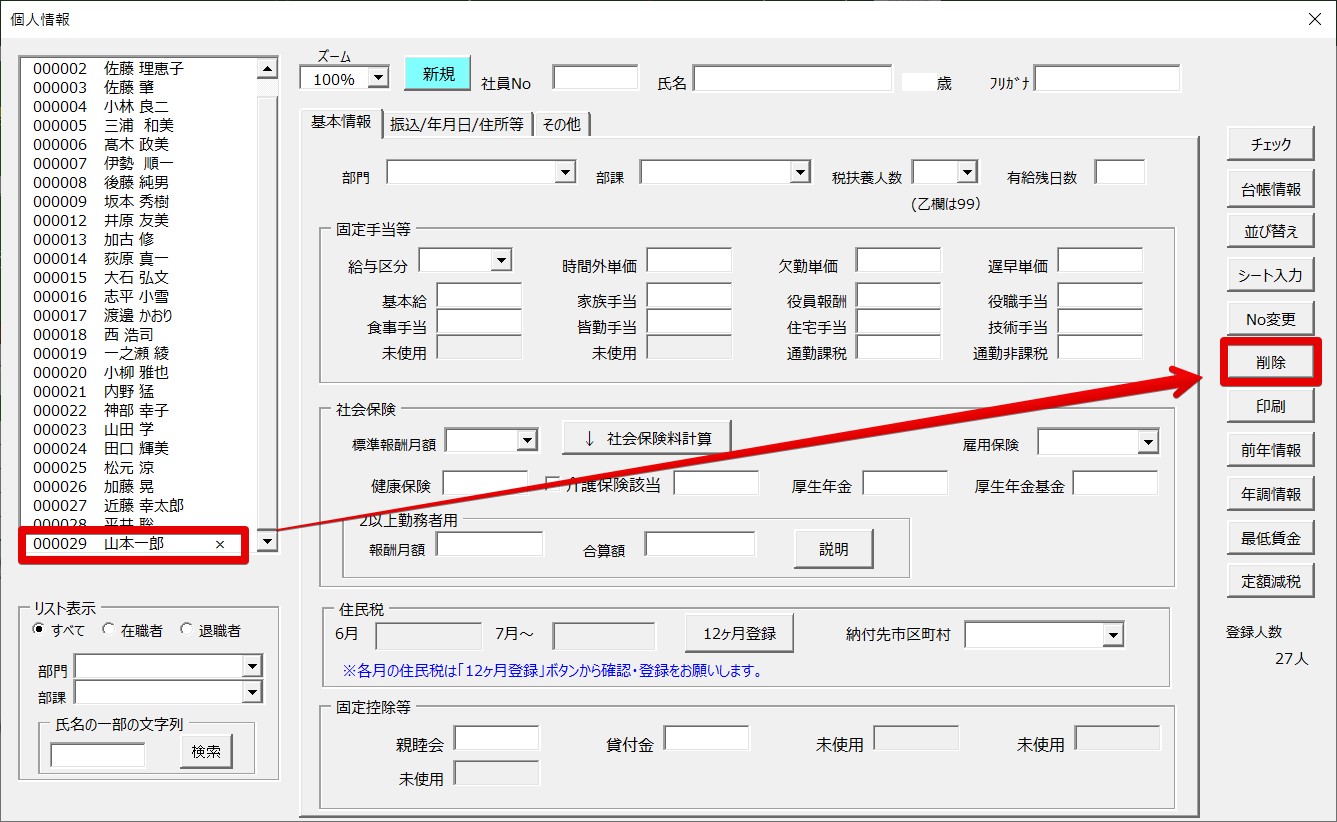Switch to the 振込/年月日/住所等 tab

coord(457,125)
